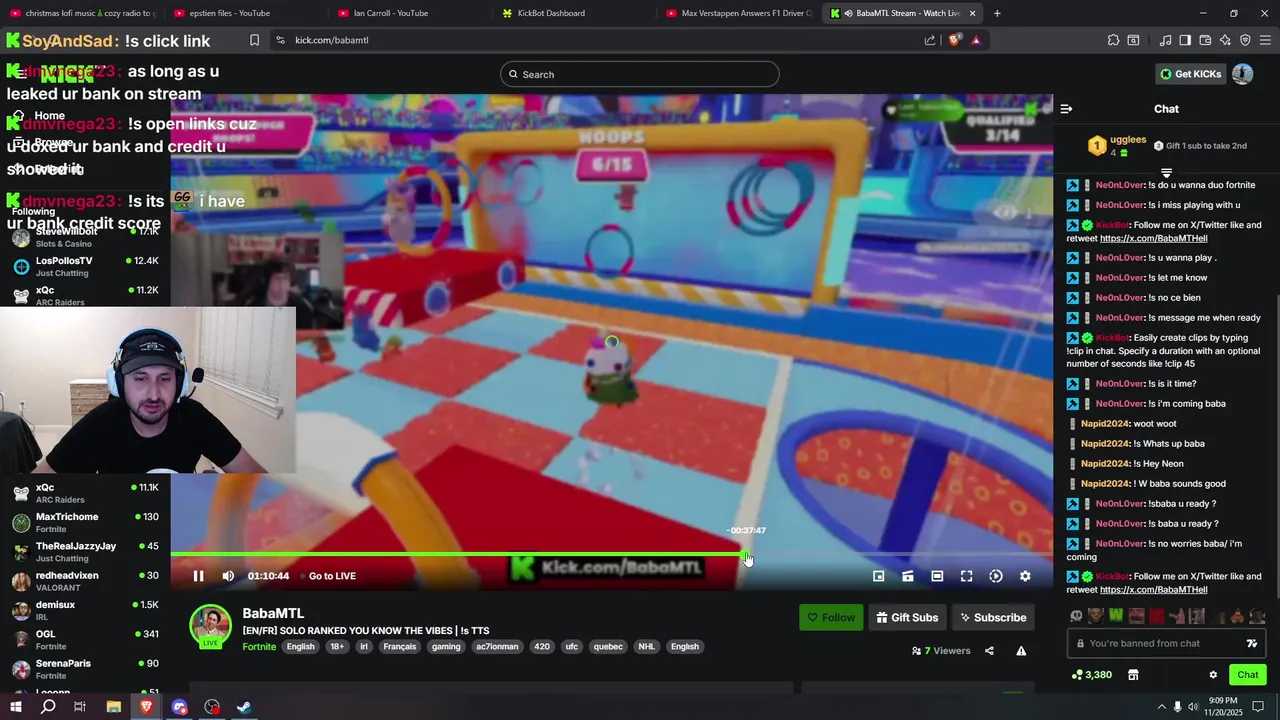Report the stream with warning icon
Image resolution: width=1280 pixels, height=720 pixels.
[x=1021, y=651]
